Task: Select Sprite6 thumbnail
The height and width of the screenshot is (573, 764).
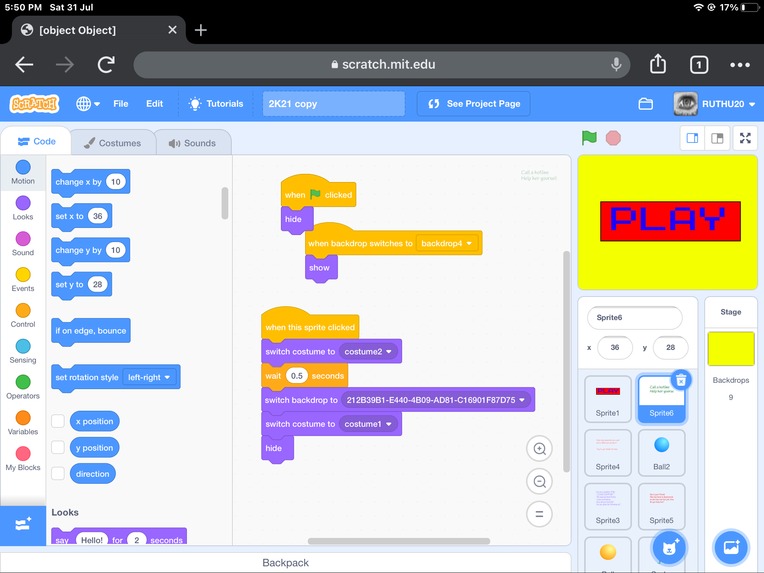Action: (661, 399)
